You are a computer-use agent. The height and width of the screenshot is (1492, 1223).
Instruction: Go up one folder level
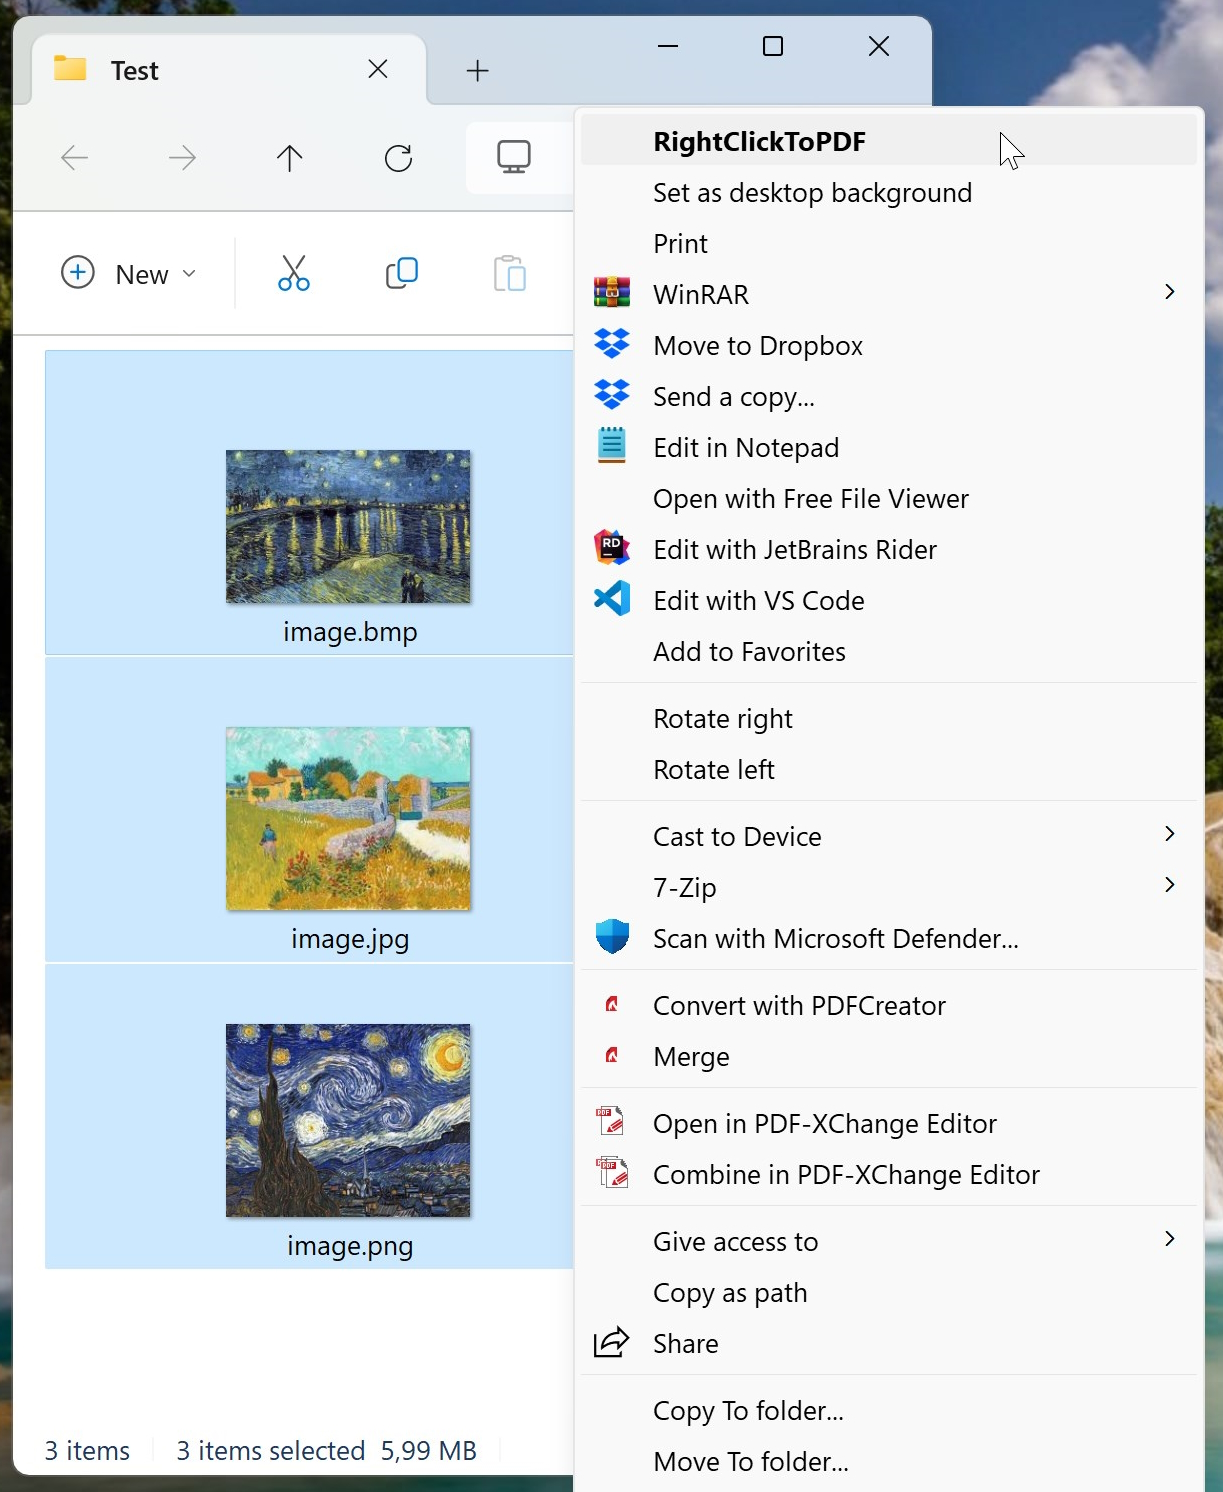[290, 158]
